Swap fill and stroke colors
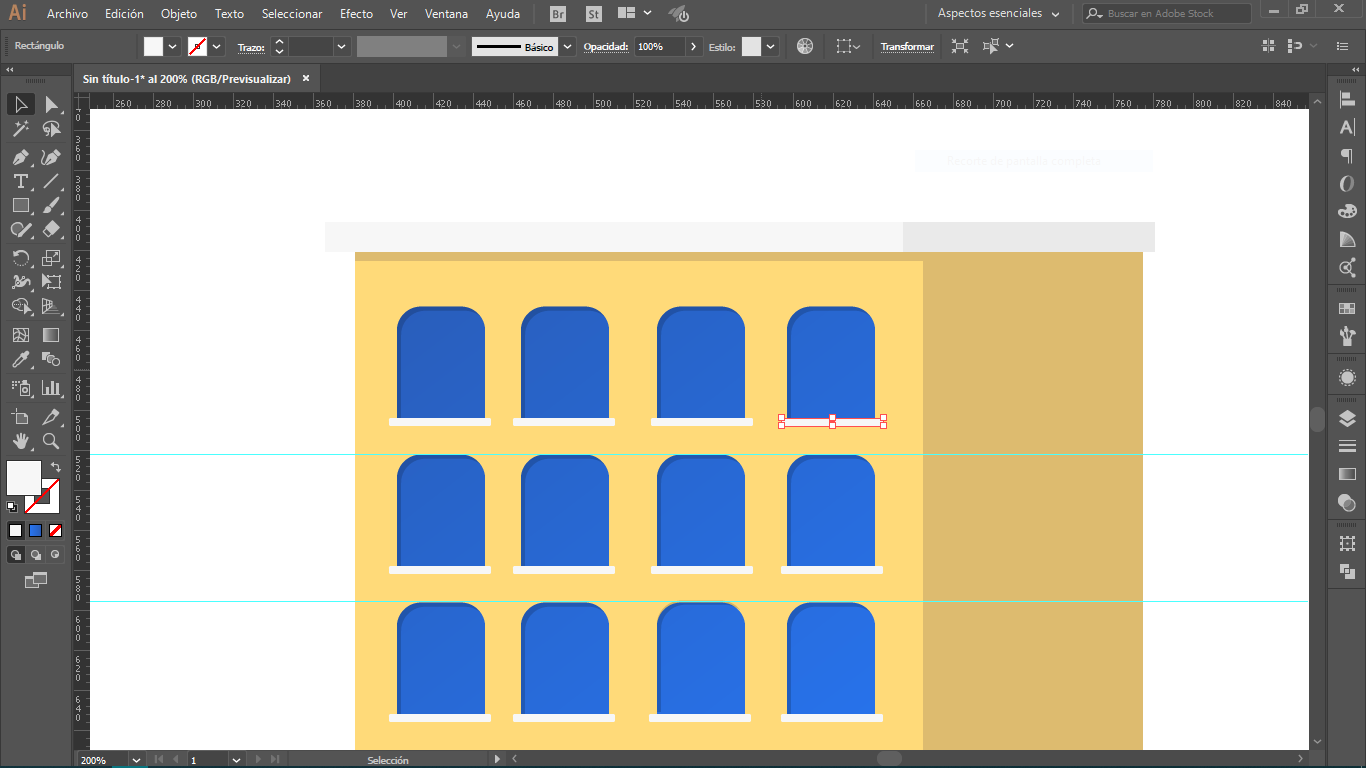The height and width of the screenshot is (768, 1366). tap(55, 467)
